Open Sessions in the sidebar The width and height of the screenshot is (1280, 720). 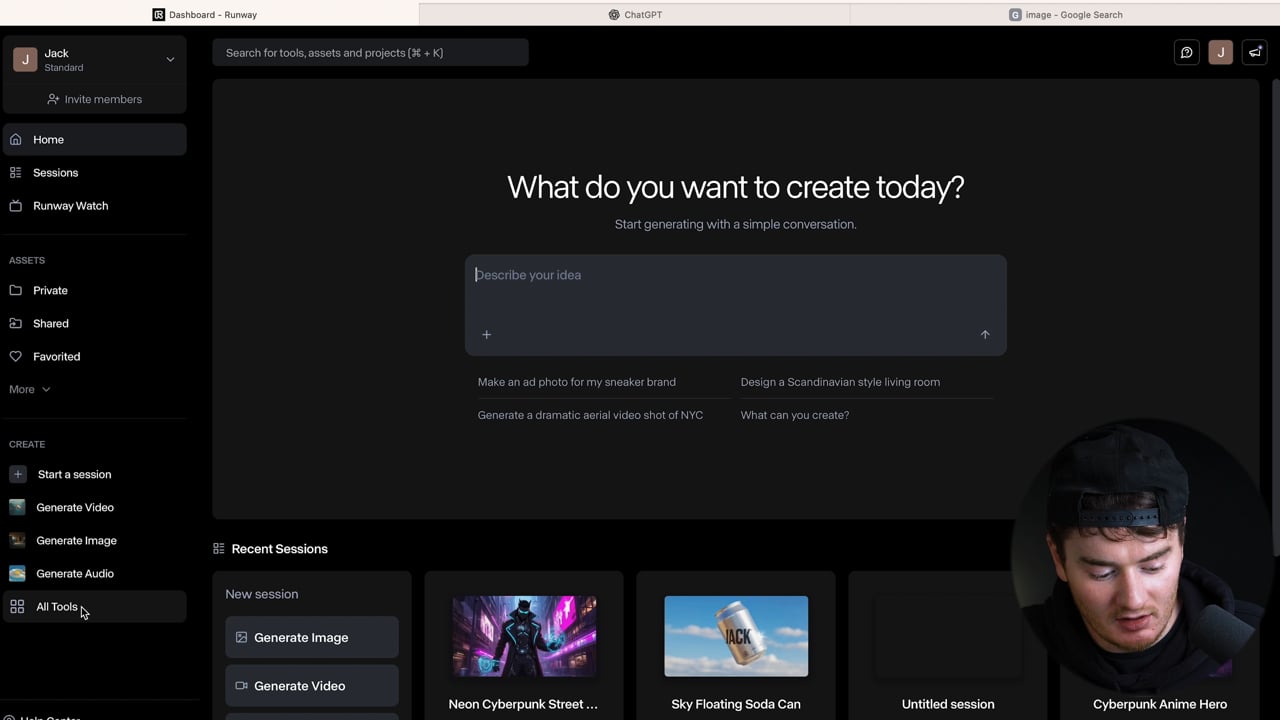pos(94,173)
